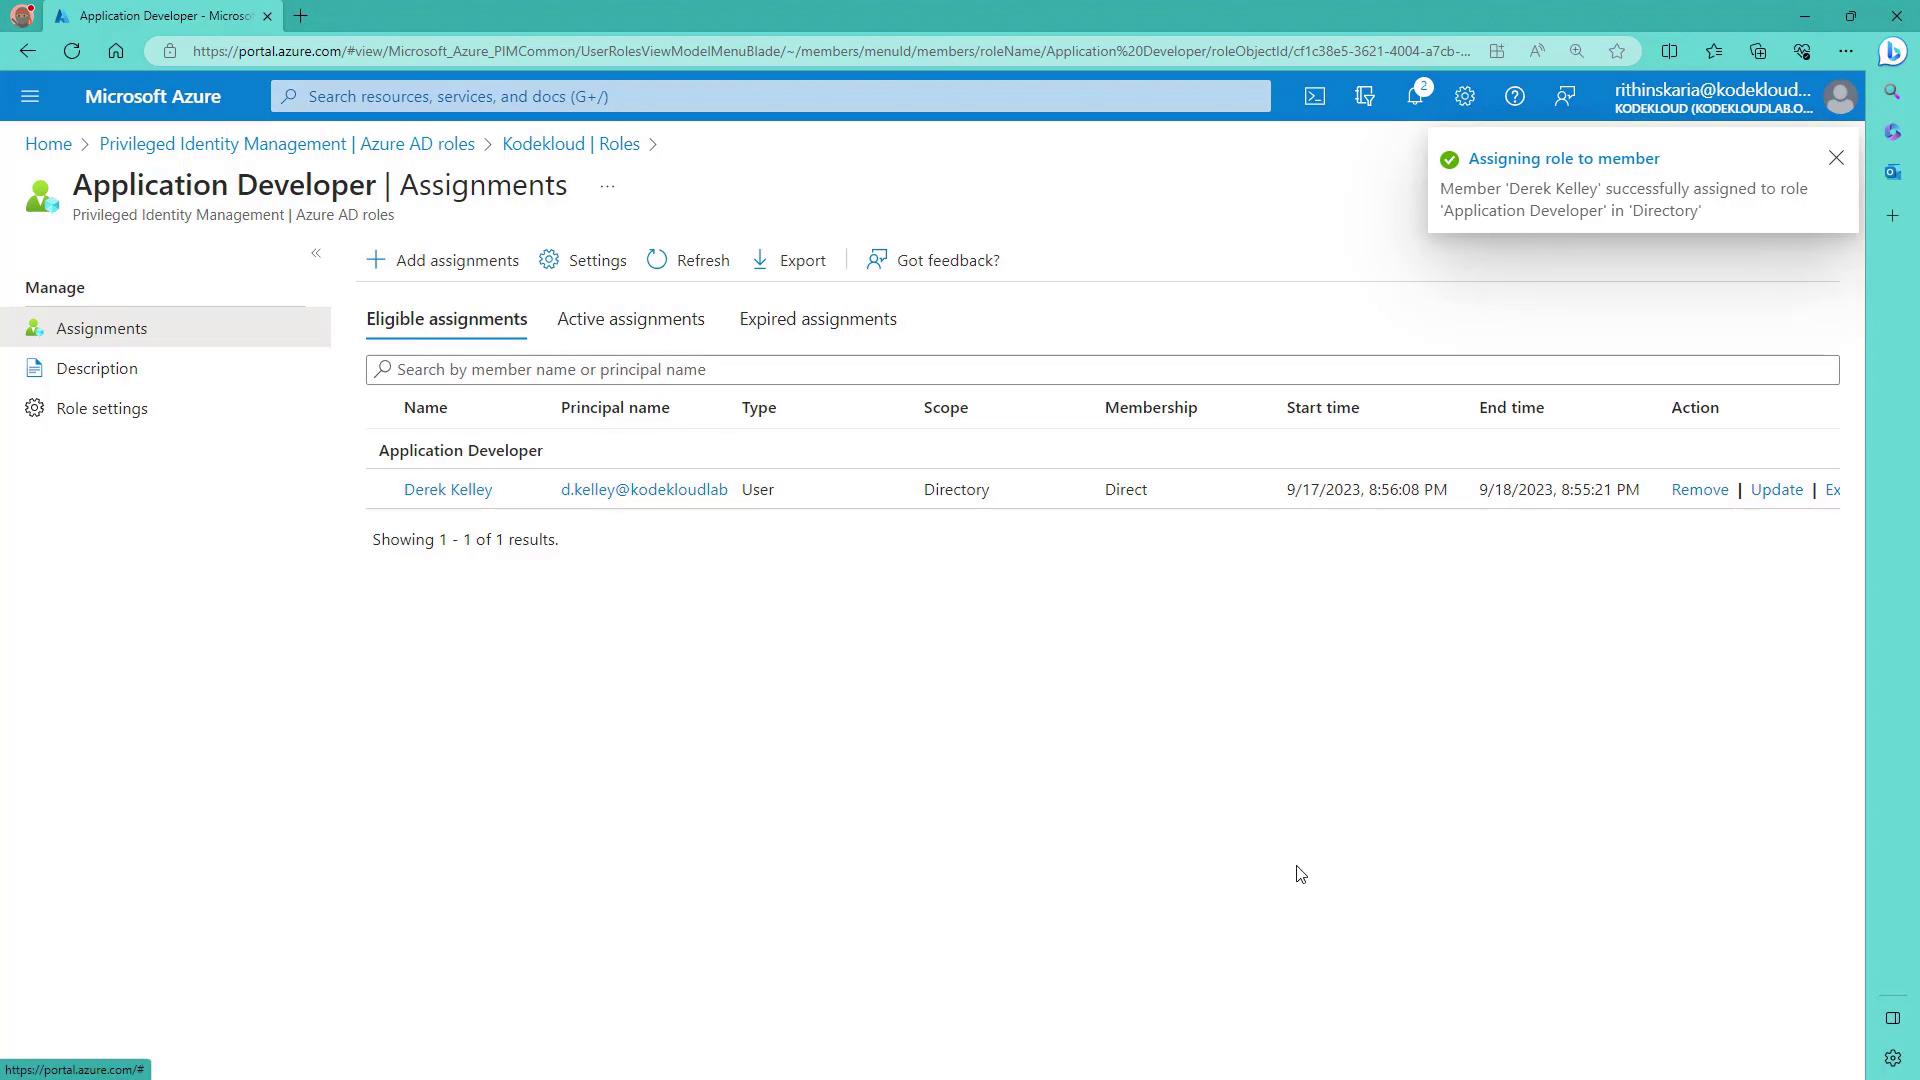This screenshot has width=1920, height=1080.
Task: Open Derek Kelley member link
Action: (x=448, y=489)
